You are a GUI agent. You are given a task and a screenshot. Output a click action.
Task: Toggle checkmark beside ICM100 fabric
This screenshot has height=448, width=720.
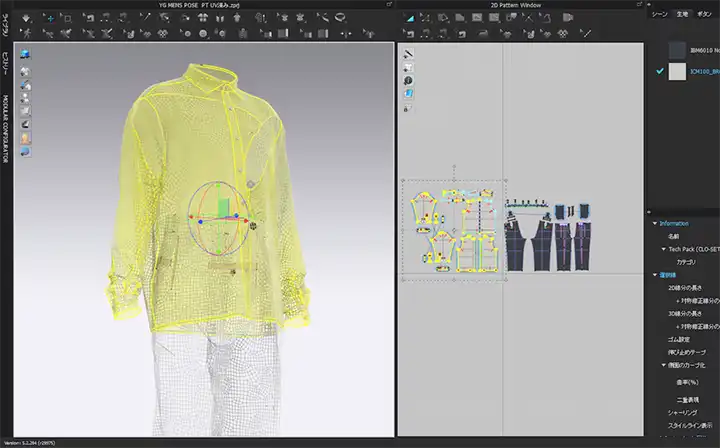pos(658,72)
